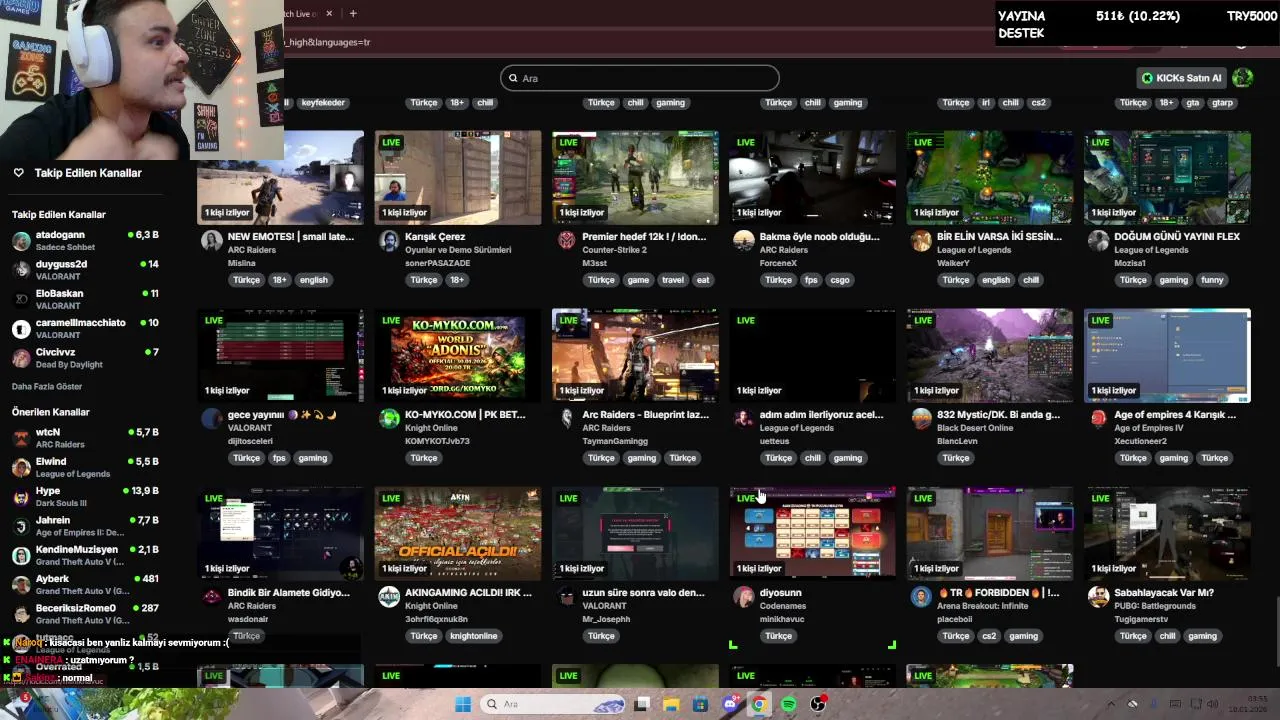The width and height of the screenshot is (1280, 720).
Task: Open Elwind's avatar in recommended channels
Action: (x=21, y=467)
